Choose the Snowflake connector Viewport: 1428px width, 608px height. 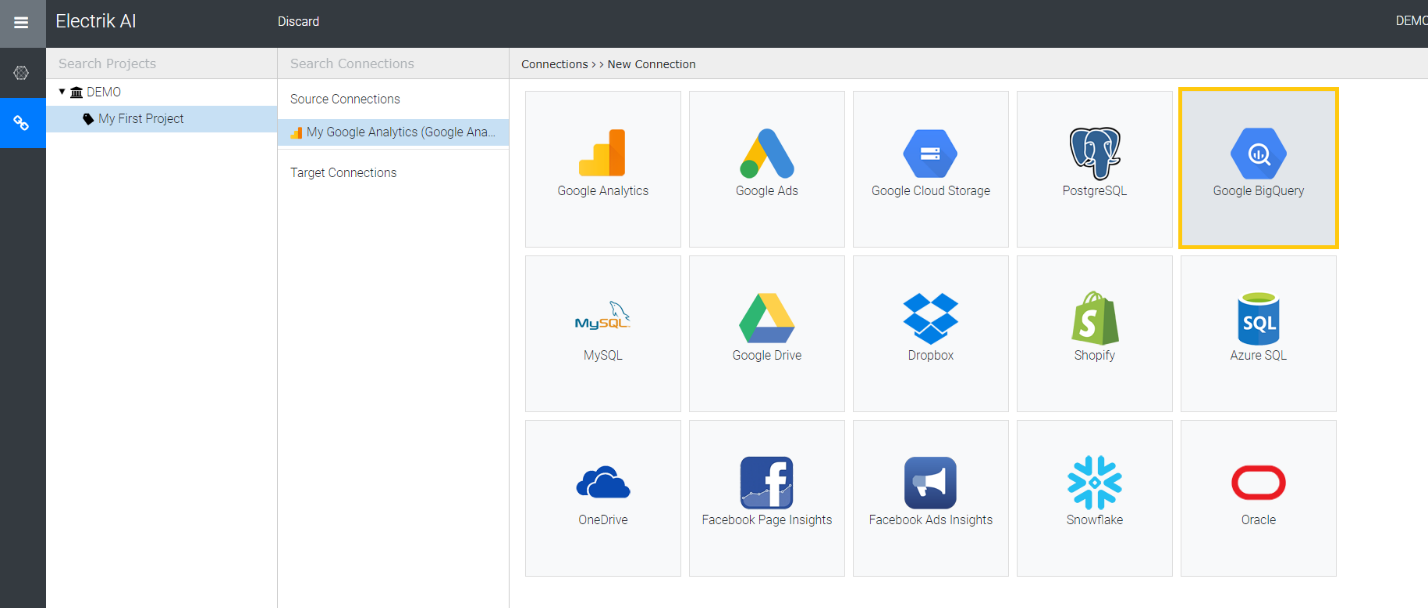tap(1094, 497)
